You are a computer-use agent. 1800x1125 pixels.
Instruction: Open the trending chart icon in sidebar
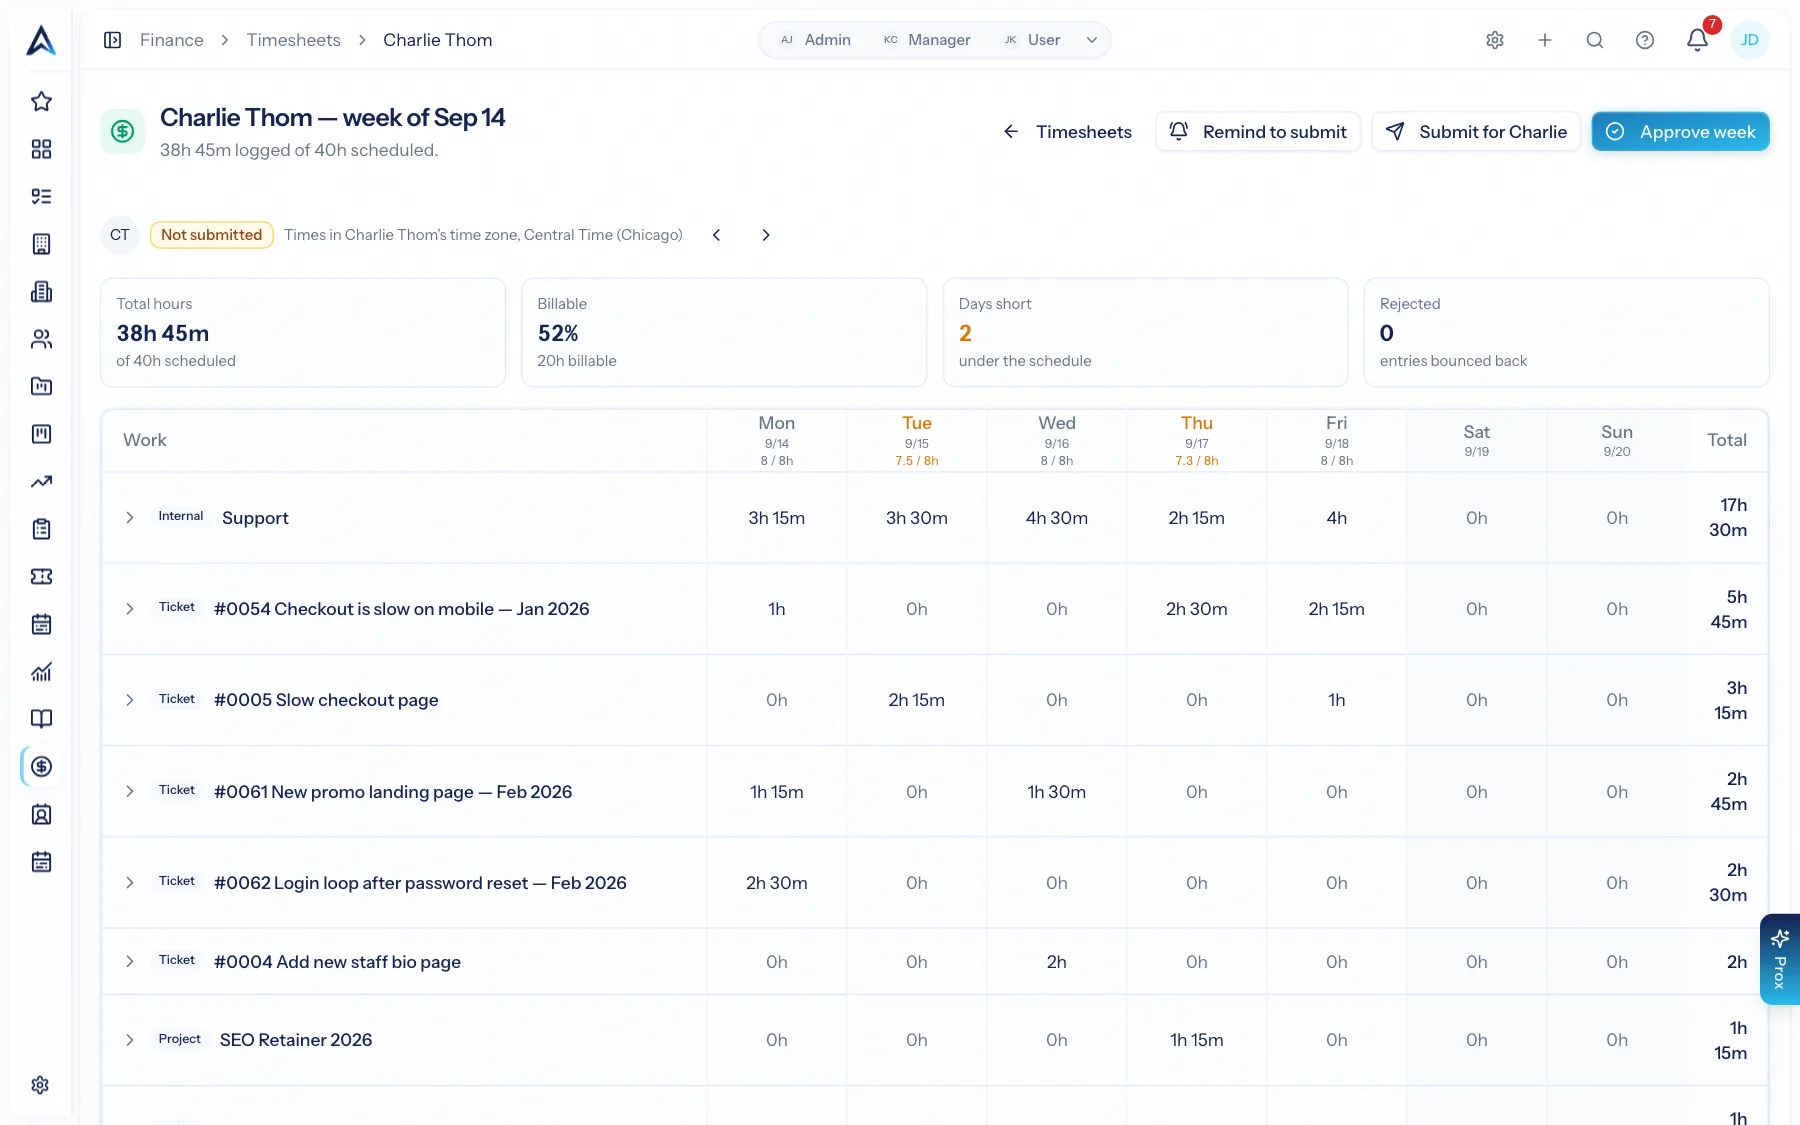coord(41,482)
